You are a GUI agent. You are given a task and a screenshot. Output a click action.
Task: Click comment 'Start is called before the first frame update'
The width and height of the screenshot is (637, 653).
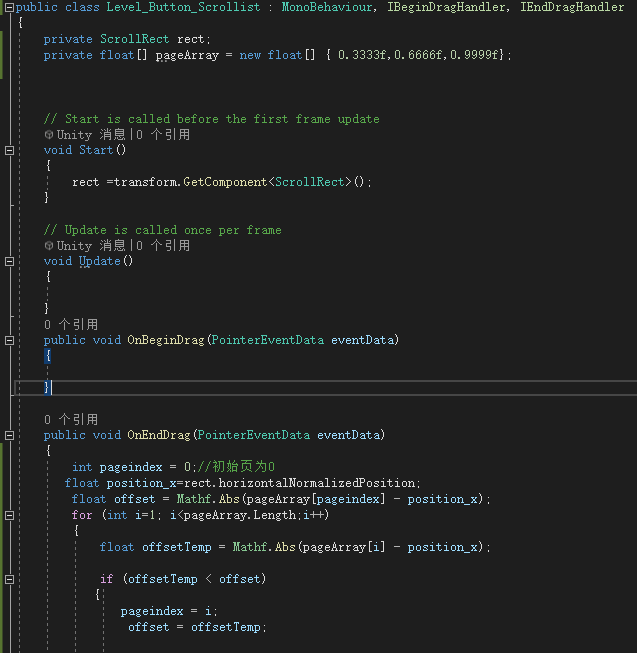tap(212, 119)
